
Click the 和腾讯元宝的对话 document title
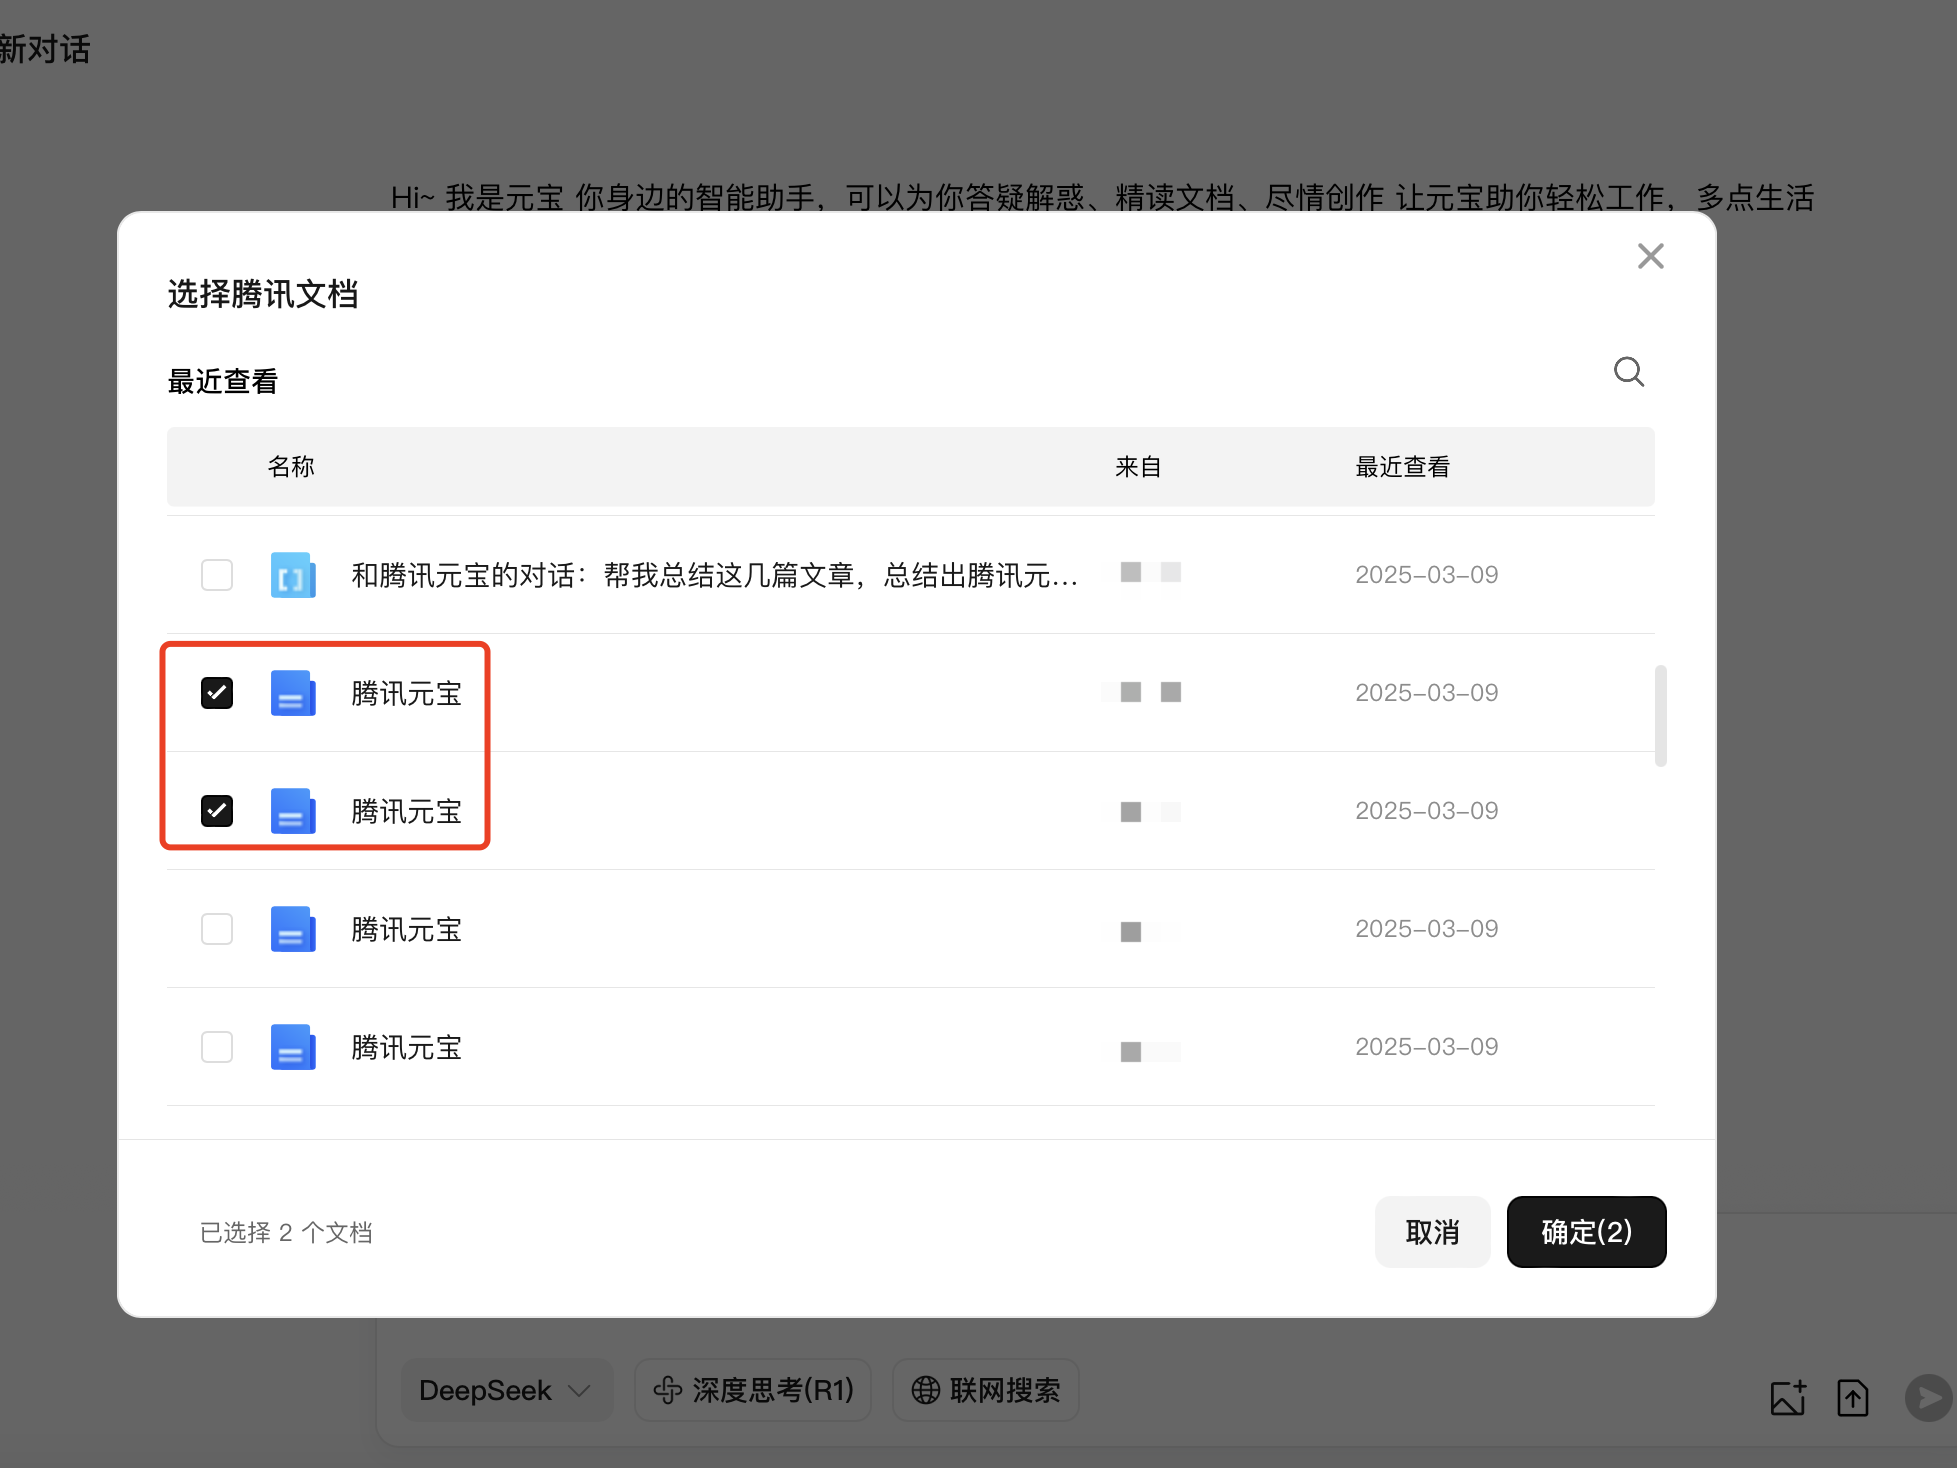click(714, 575)
